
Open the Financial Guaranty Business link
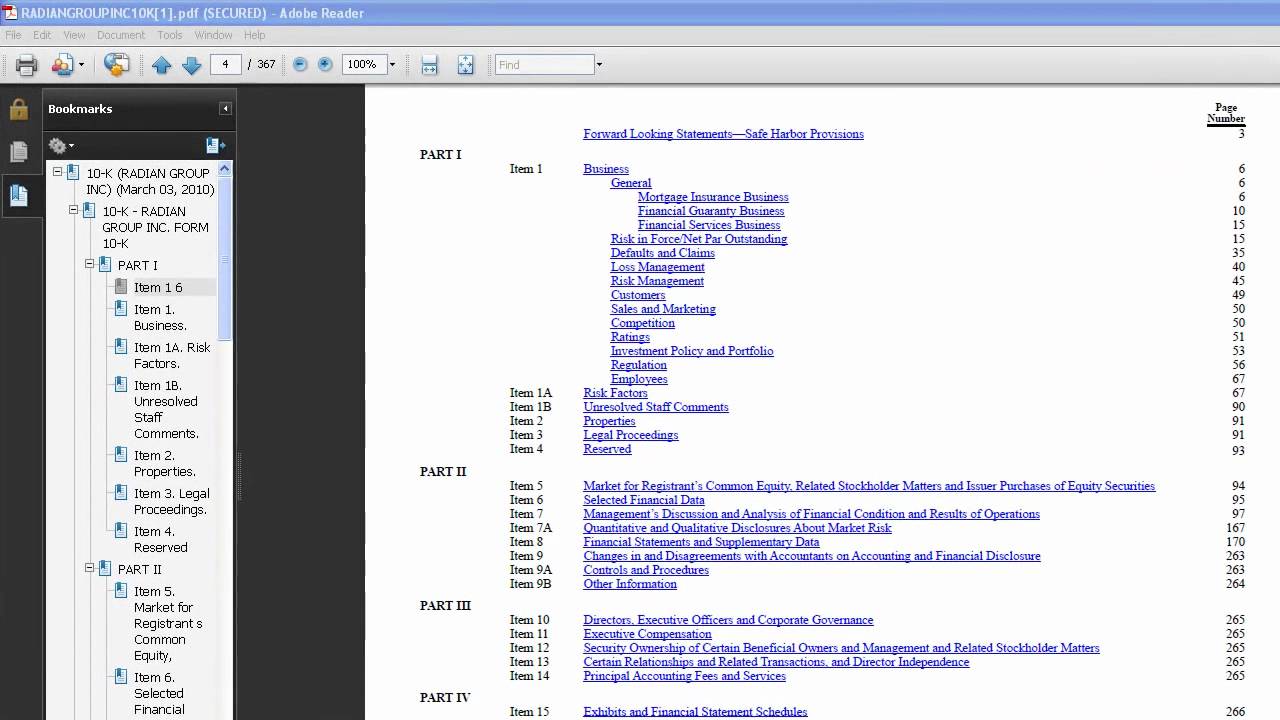point(711,211)
